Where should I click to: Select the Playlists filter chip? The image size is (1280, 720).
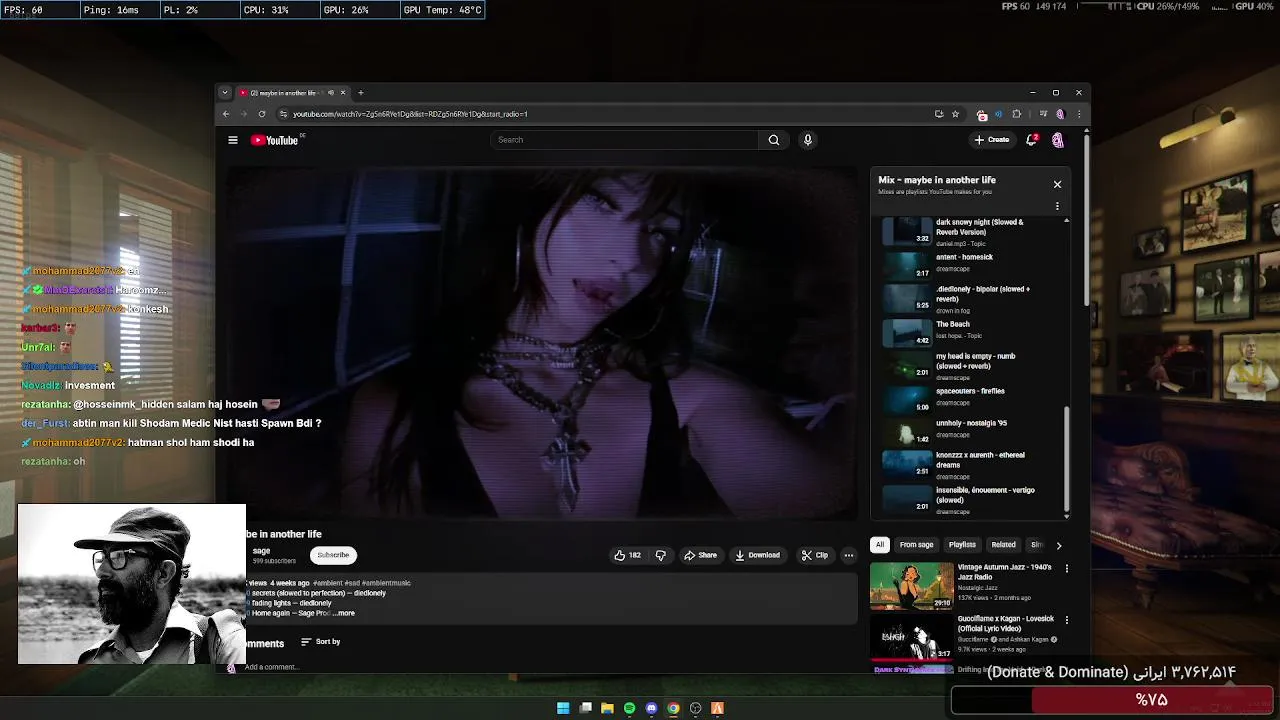coord(962,545)
